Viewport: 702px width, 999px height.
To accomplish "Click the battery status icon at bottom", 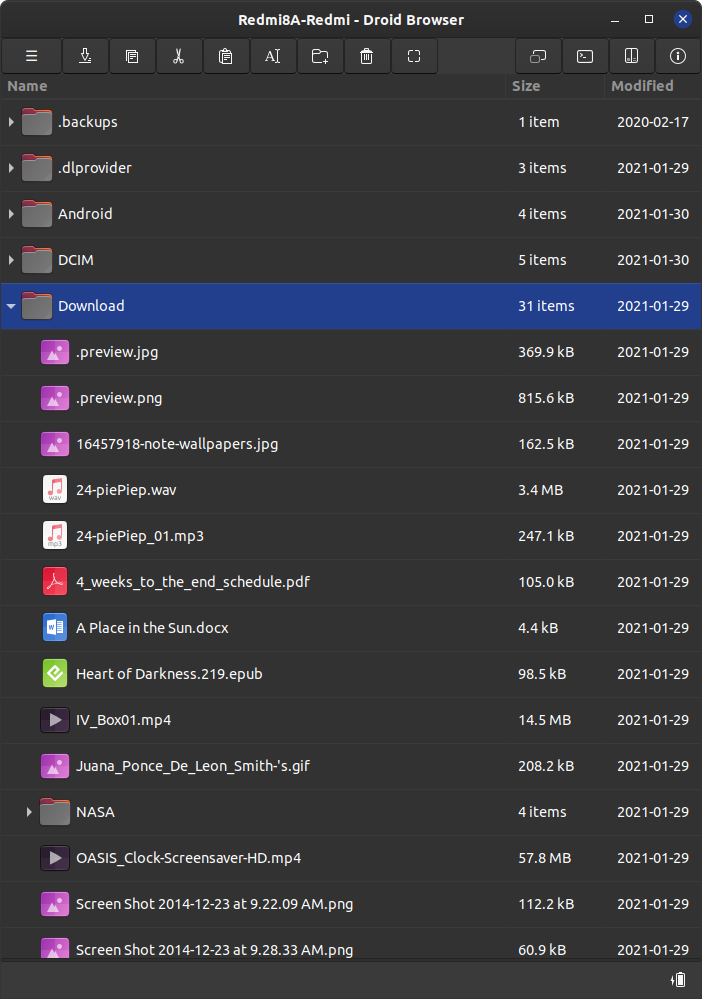I will tap(678, 979).
